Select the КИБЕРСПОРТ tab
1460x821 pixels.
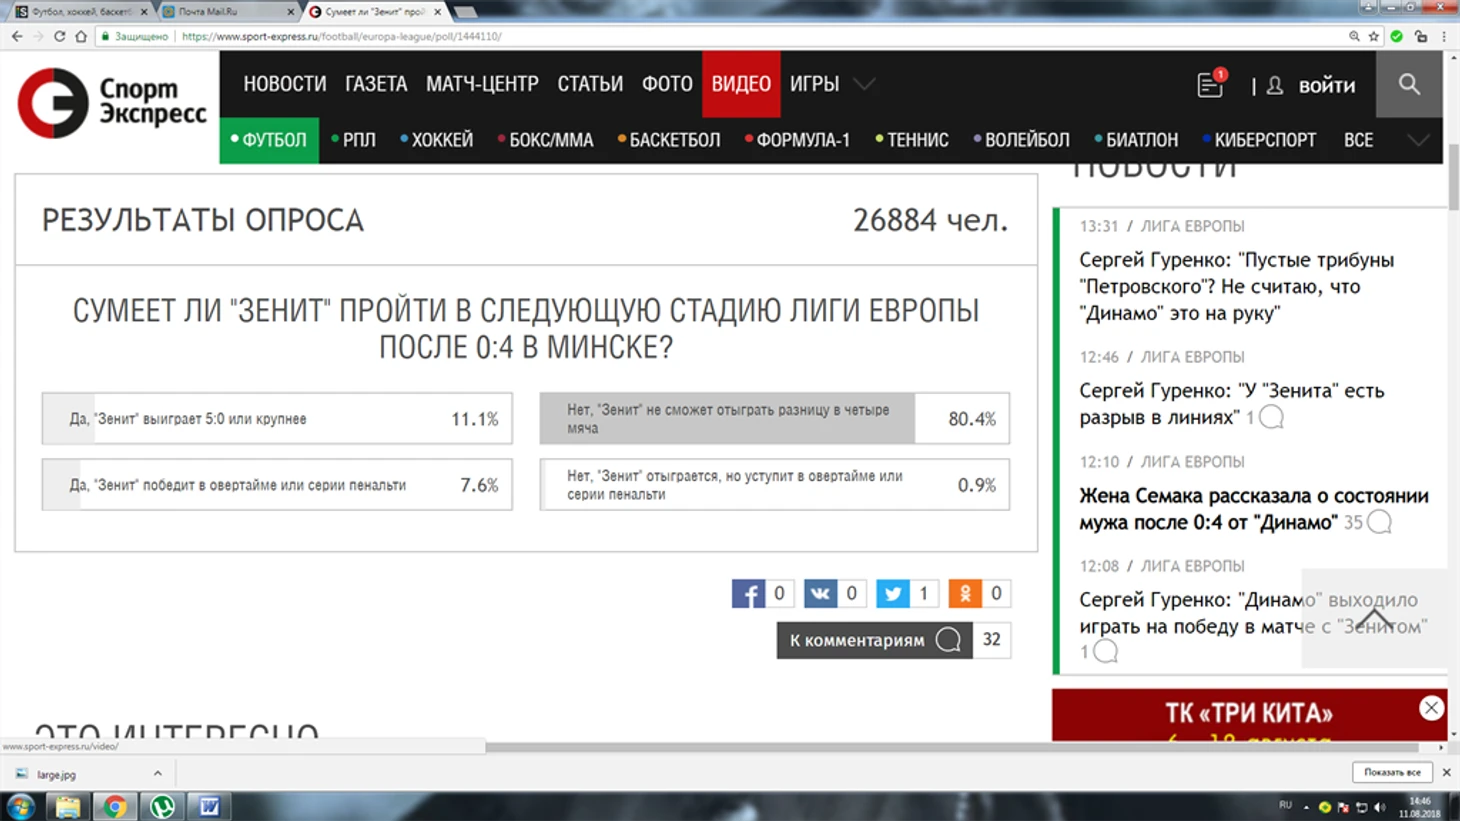(1260, 140)
